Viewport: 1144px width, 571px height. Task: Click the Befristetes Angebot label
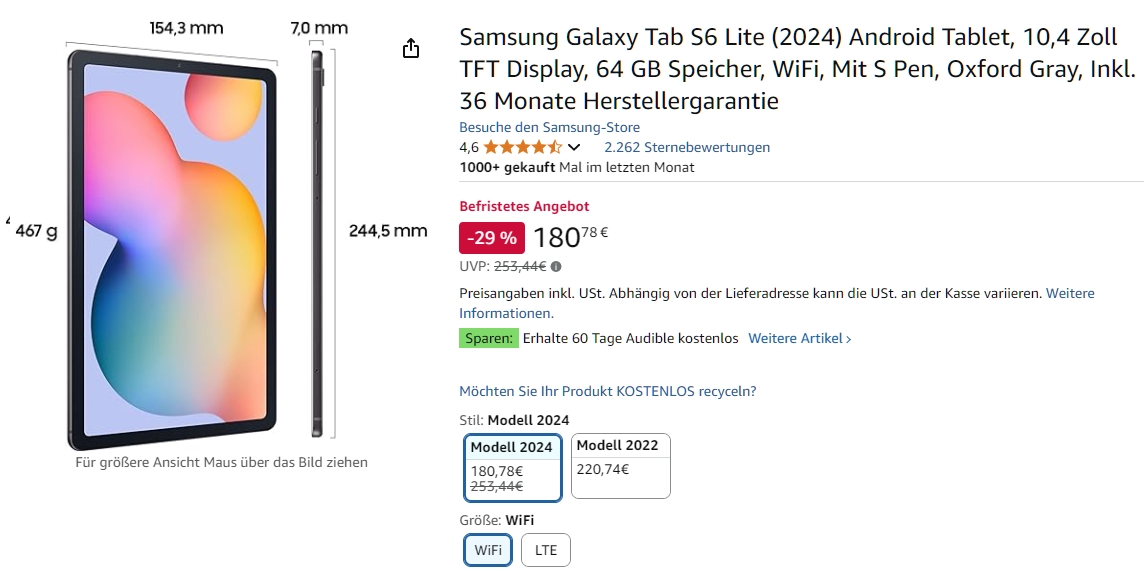pos(524,206)
